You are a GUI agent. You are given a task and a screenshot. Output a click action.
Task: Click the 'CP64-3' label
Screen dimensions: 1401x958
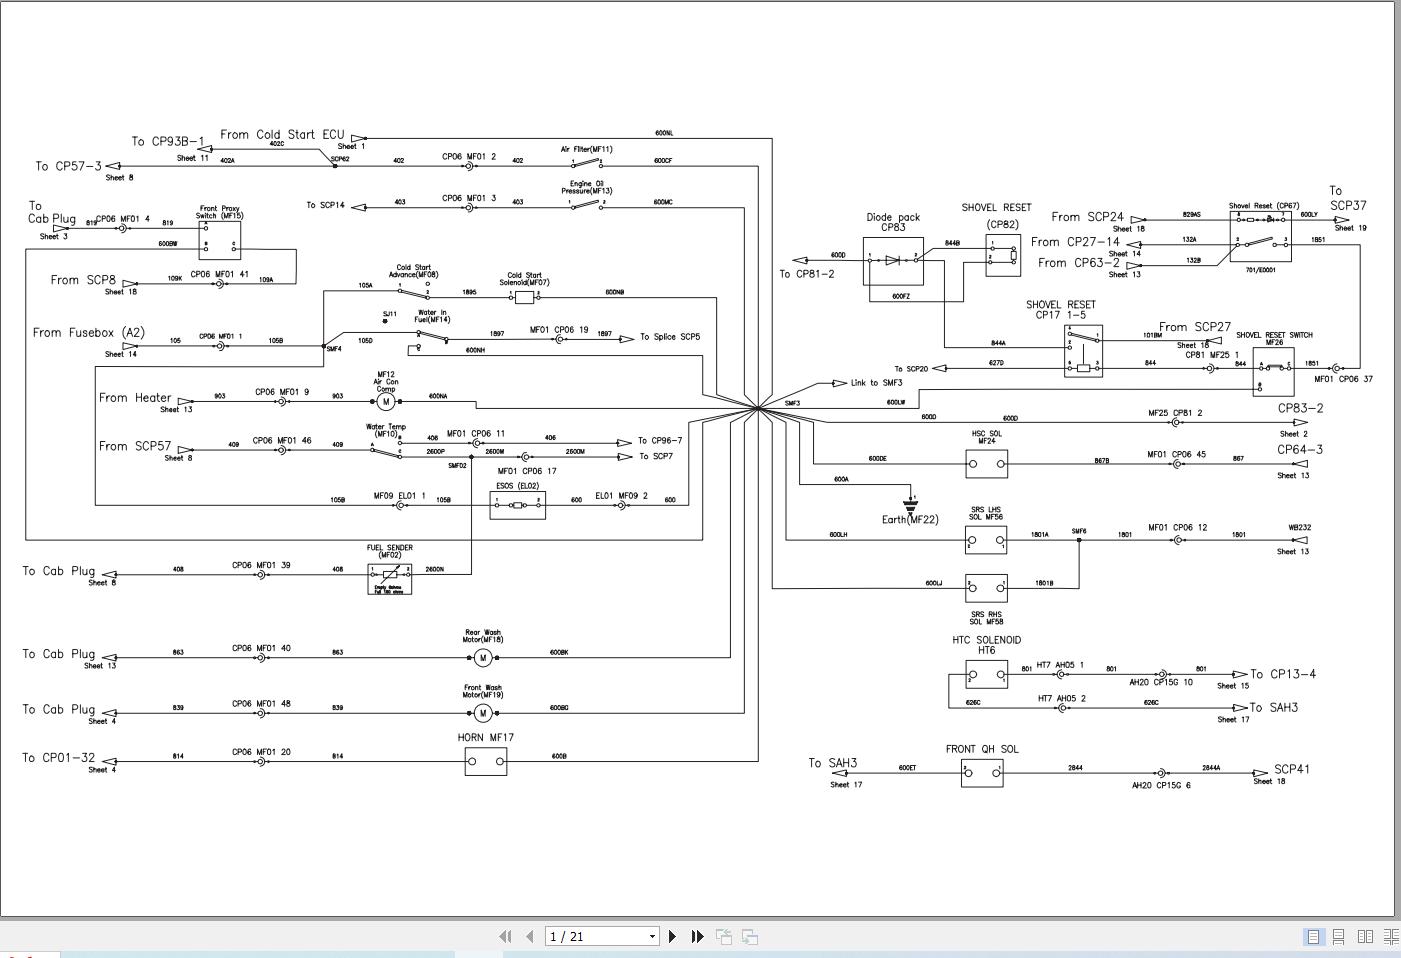[x=1300, y=450]
